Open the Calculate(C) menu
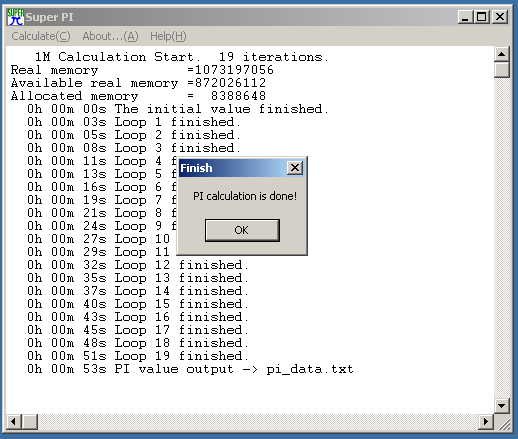Image resolution: width=518 pixels, height=439 pixels. (x=41, y=36)
